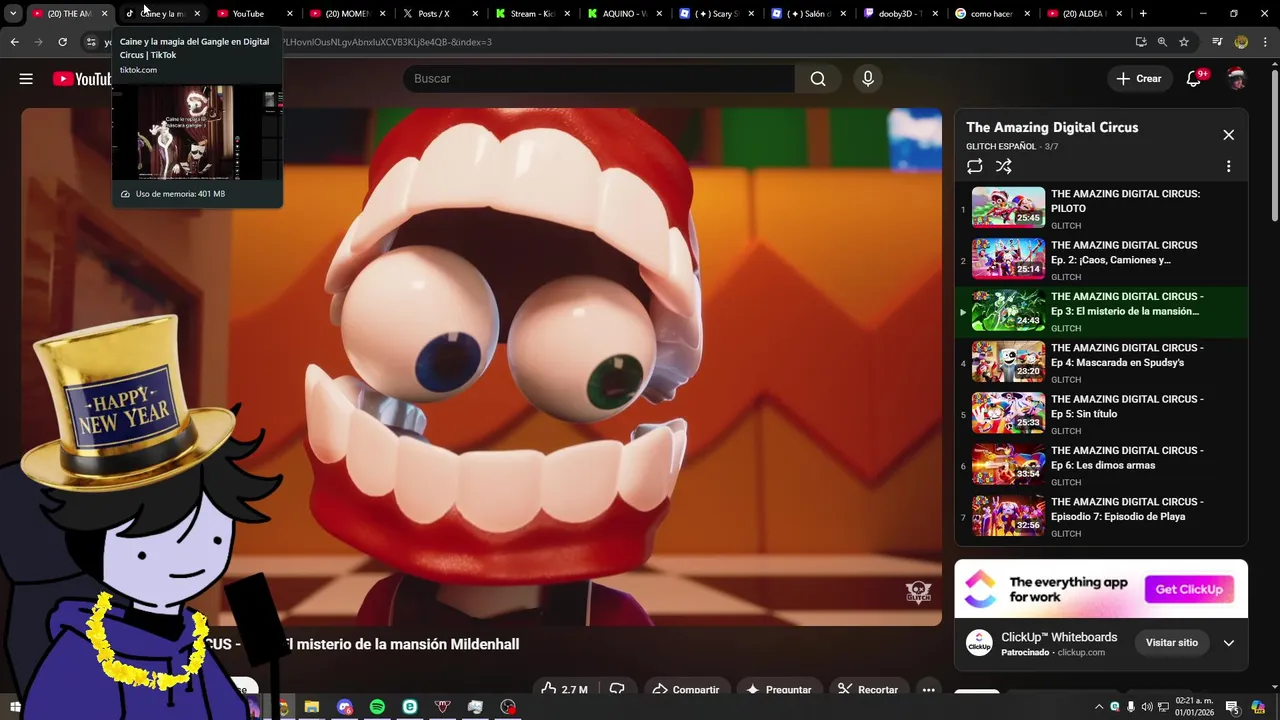Play Ep. 2 ¡Caos, Camiones y... video
This screenshot has height=720, width=1280.
1100,260
